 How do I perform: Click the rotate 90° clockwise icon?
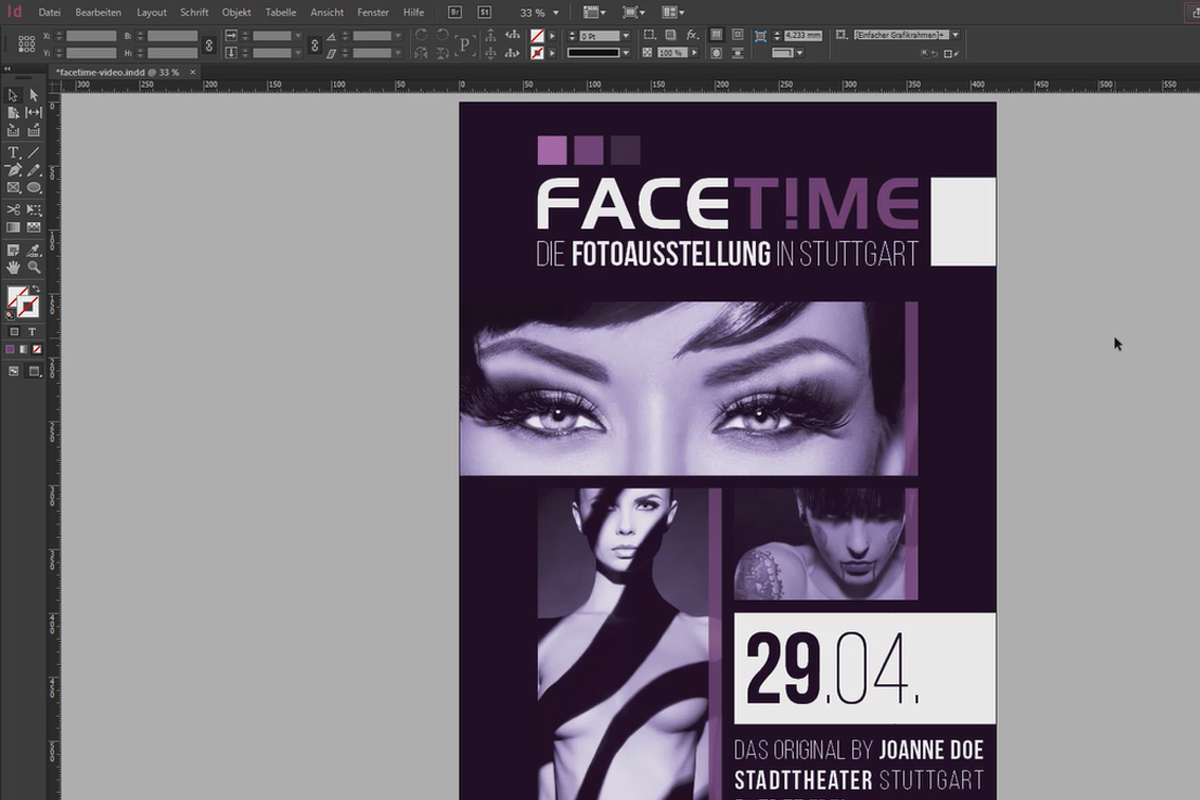tap(421, 35)
